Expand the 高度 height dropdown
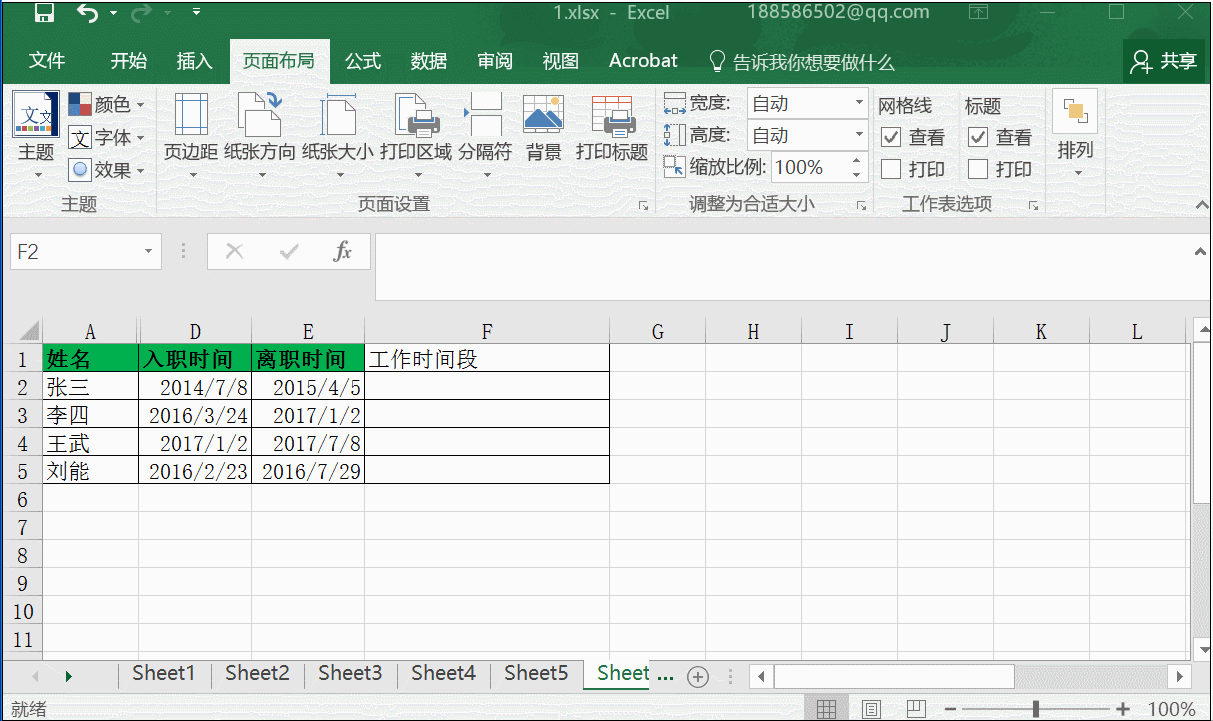The width and height of the screenshot is (1213, 721). [x=858, y=135]
